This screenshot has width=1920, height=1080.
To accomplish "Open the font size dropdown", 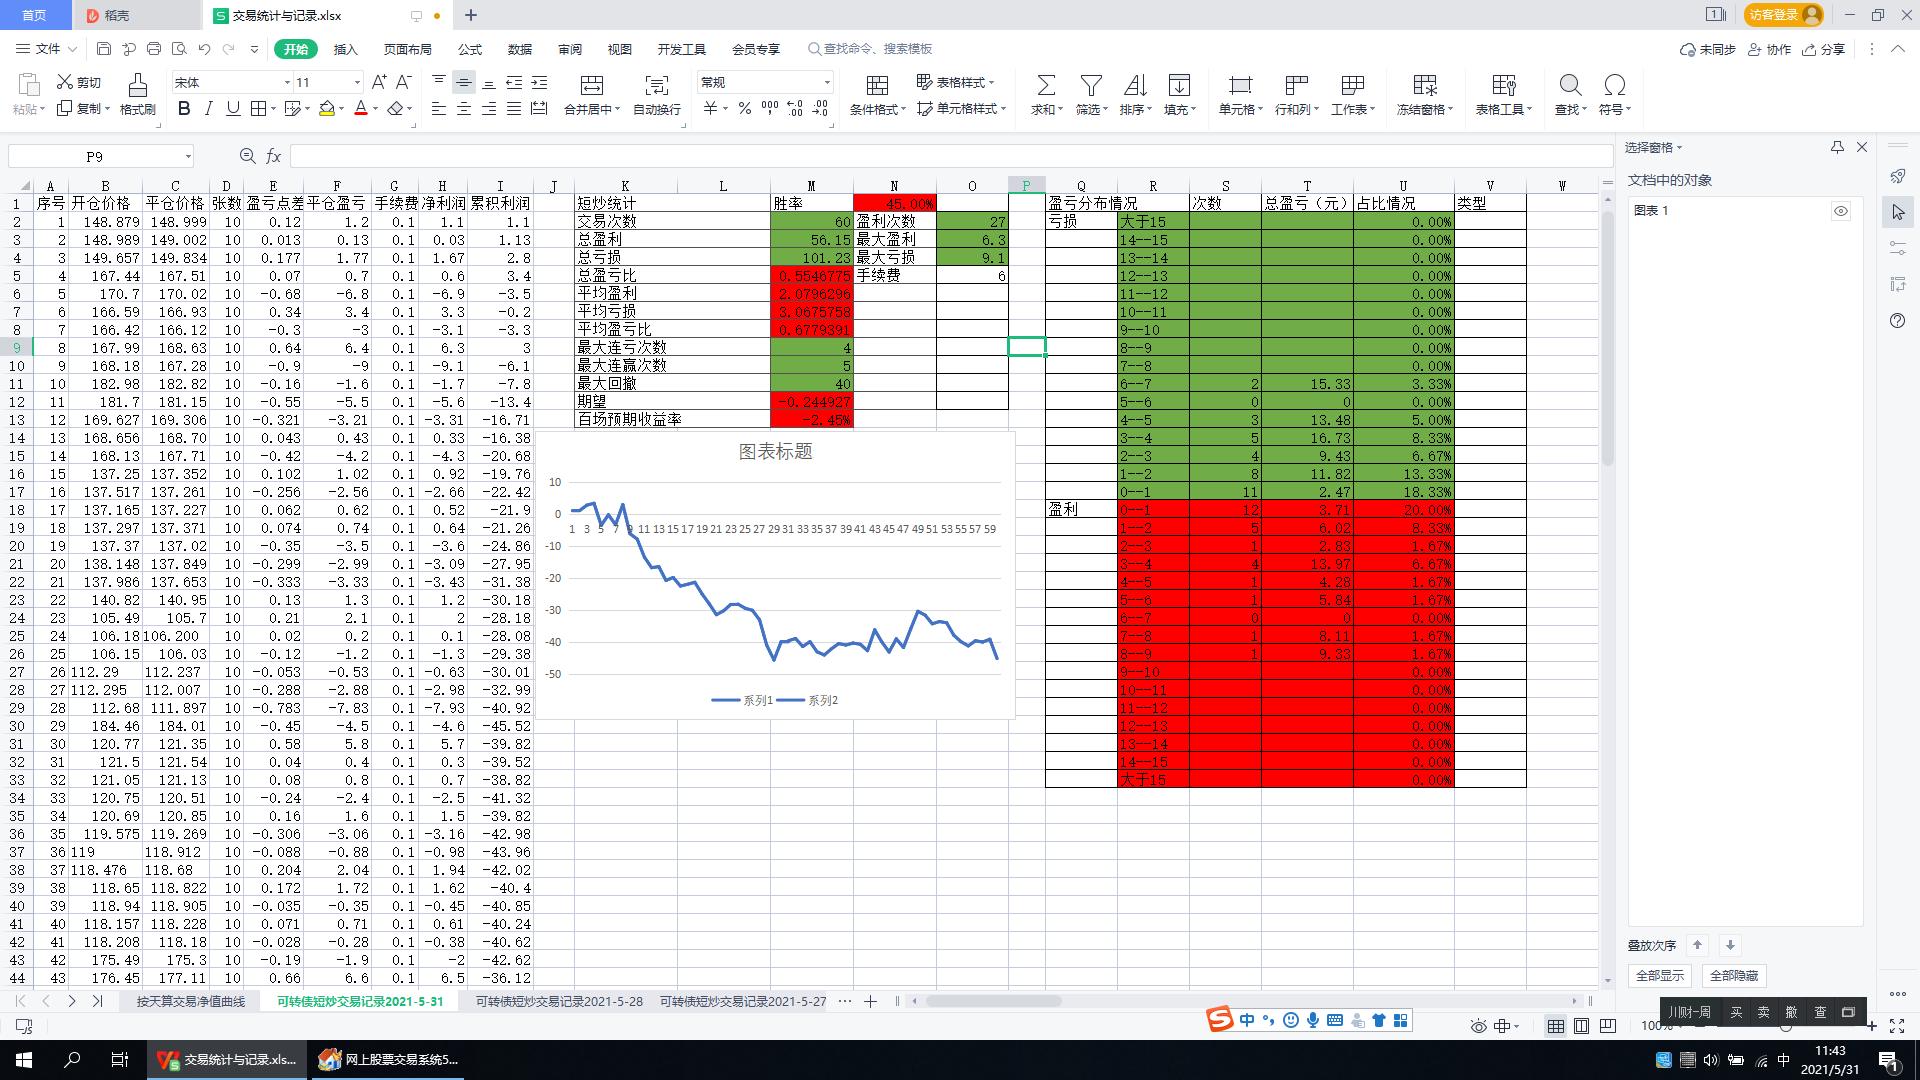I will pyautogui.click(x=357, y=83).
